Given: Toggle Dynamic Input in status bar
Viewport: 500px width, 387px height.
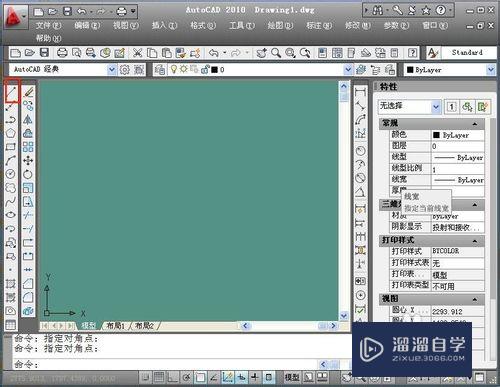Looking at the screenshot, I should pyautogui.click(x=241, y=377).
